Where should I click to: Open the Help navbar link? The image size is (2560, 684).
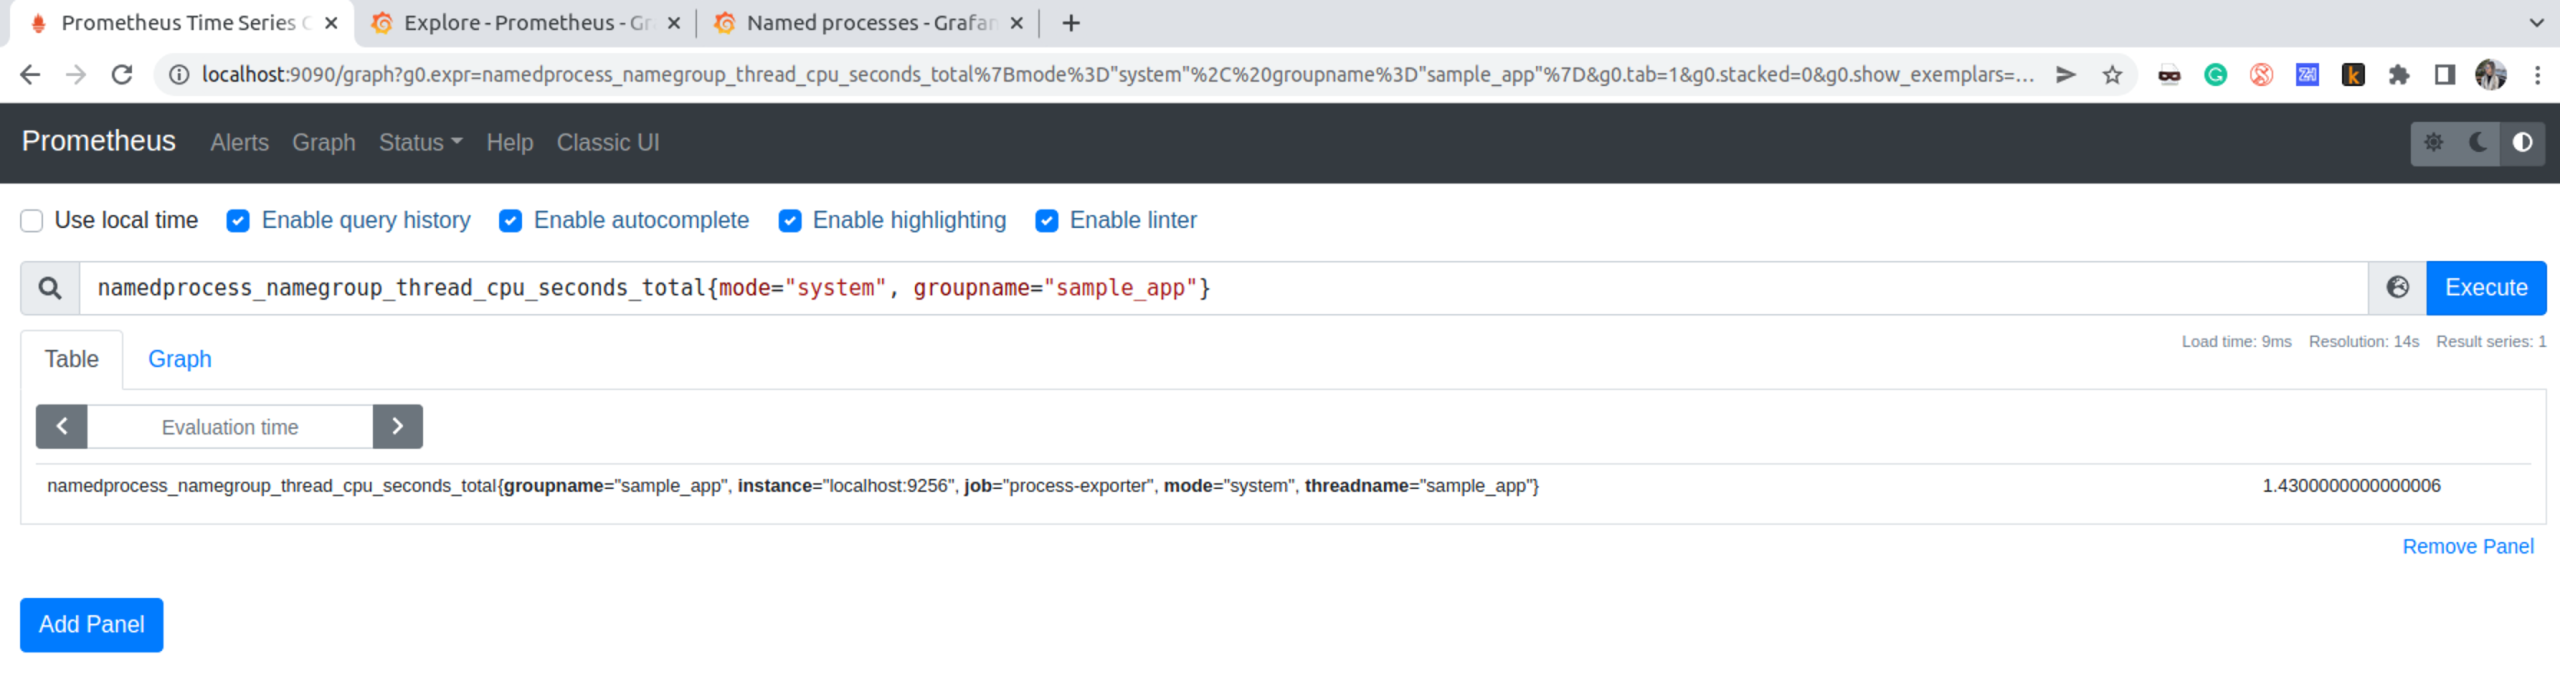pyautogui.click(x=509, y=143)
